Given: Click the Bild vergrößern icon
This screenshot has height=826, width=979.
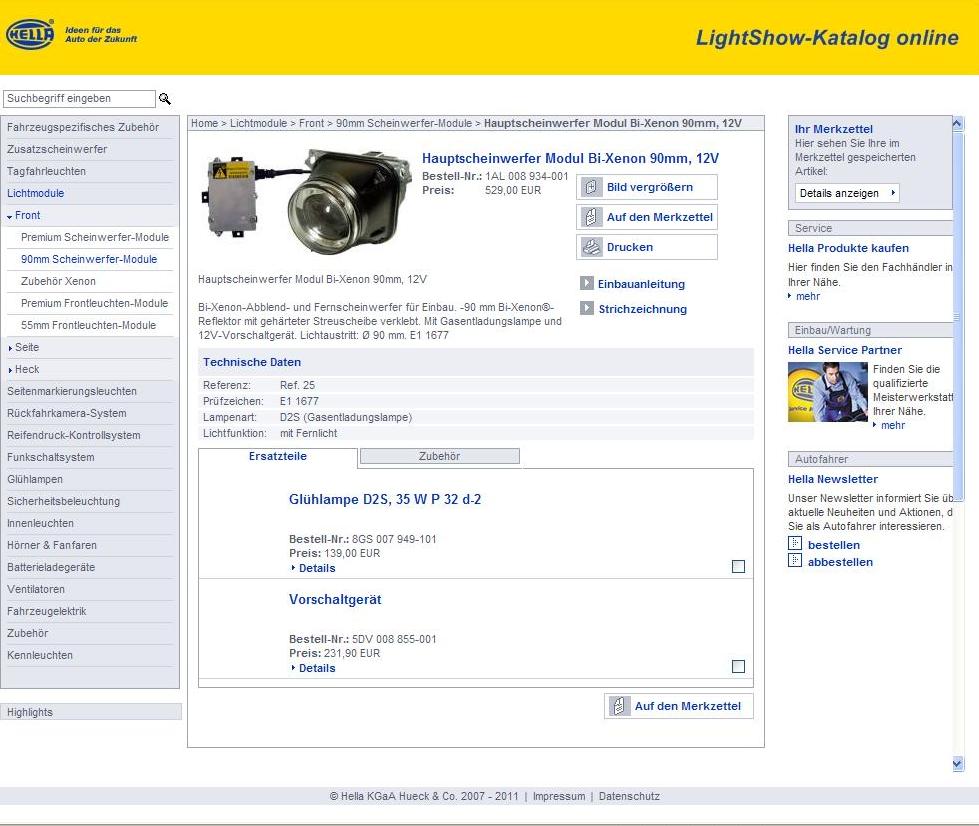Looking at the screenshot, I should [591, 187].
